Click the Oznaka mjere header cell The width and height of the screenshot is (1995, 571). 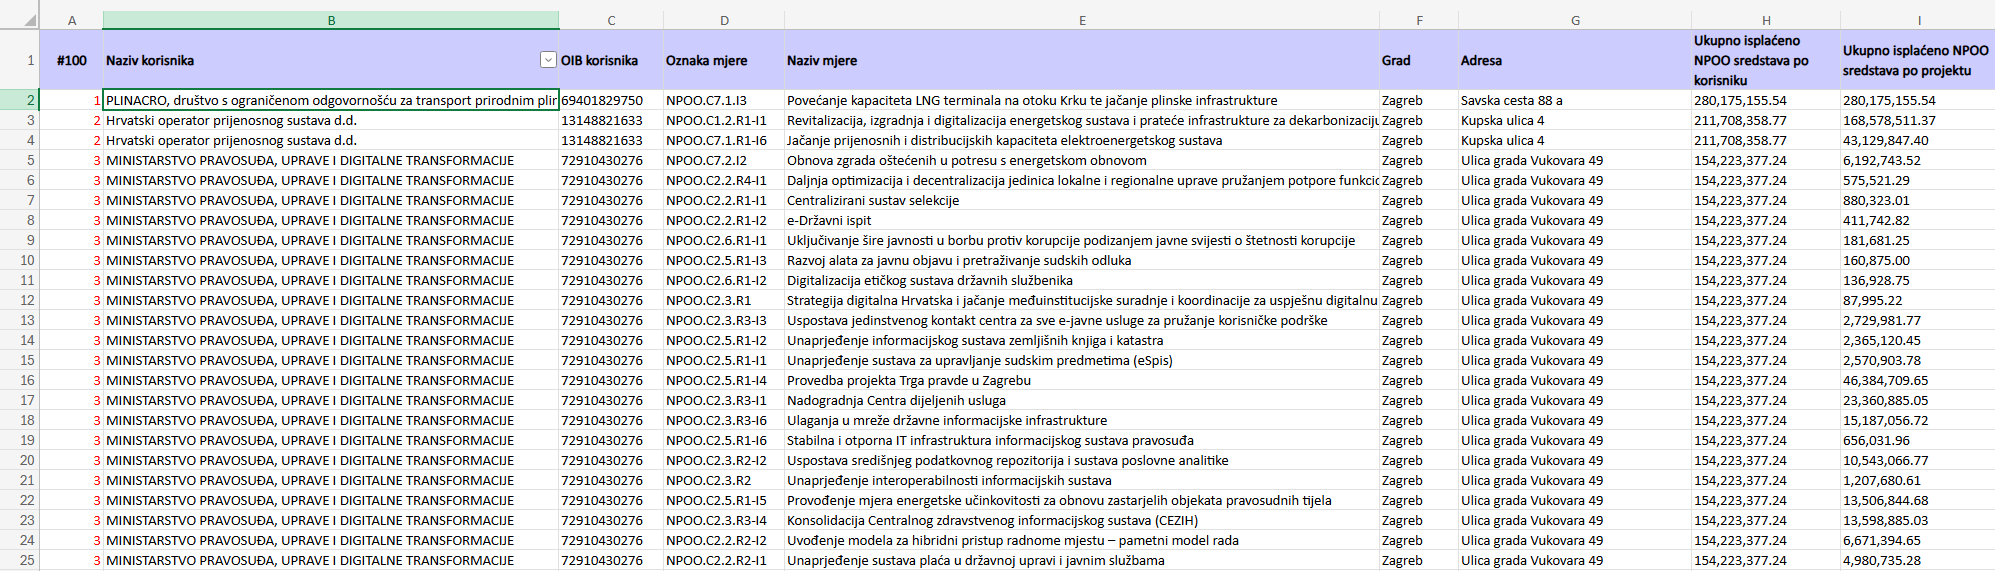click(724, 60)
